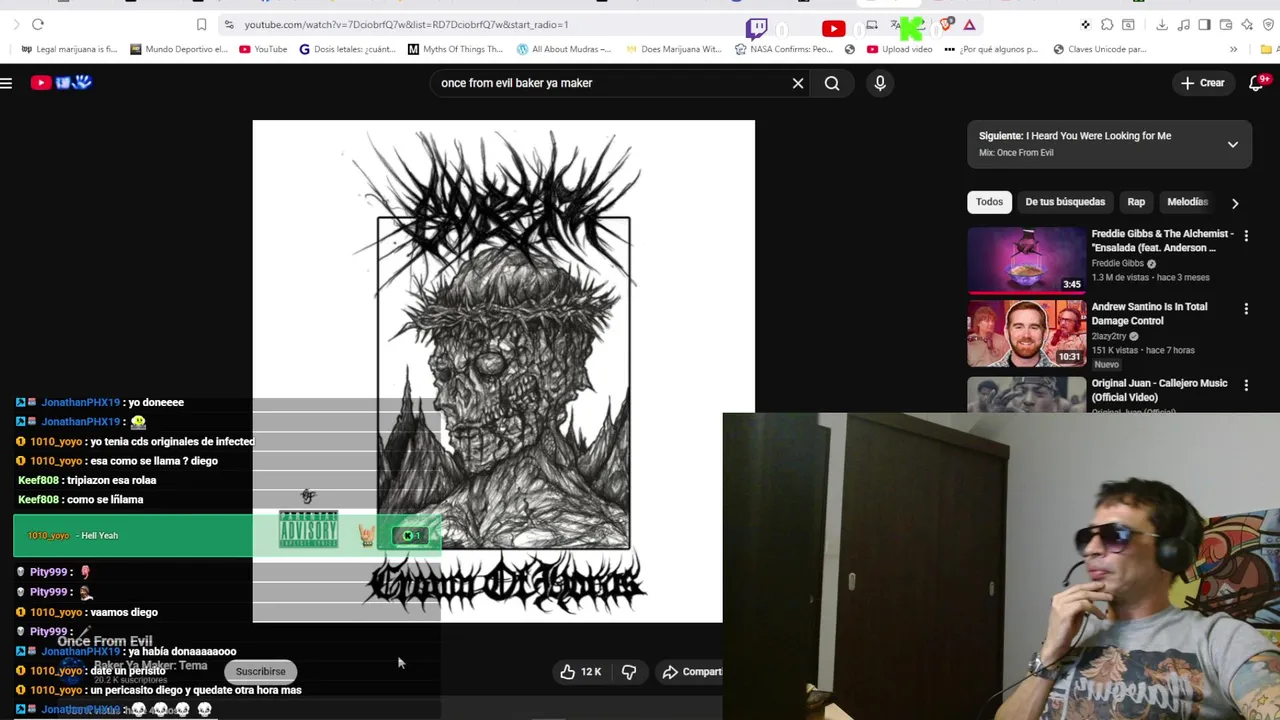The height and width of the screenshot is (720, 1280).
Task: Bookmark this page via the bookmark icon
Action: click(x=201, y=24)
